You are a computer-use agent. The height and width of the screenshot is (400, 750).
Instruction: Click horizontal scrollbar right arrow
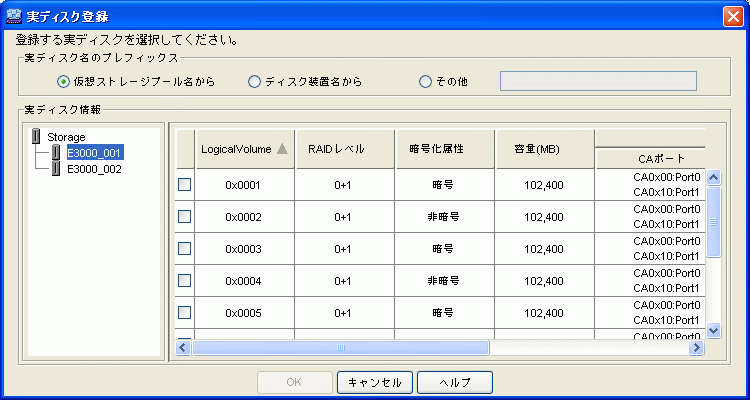coord(696,347)
